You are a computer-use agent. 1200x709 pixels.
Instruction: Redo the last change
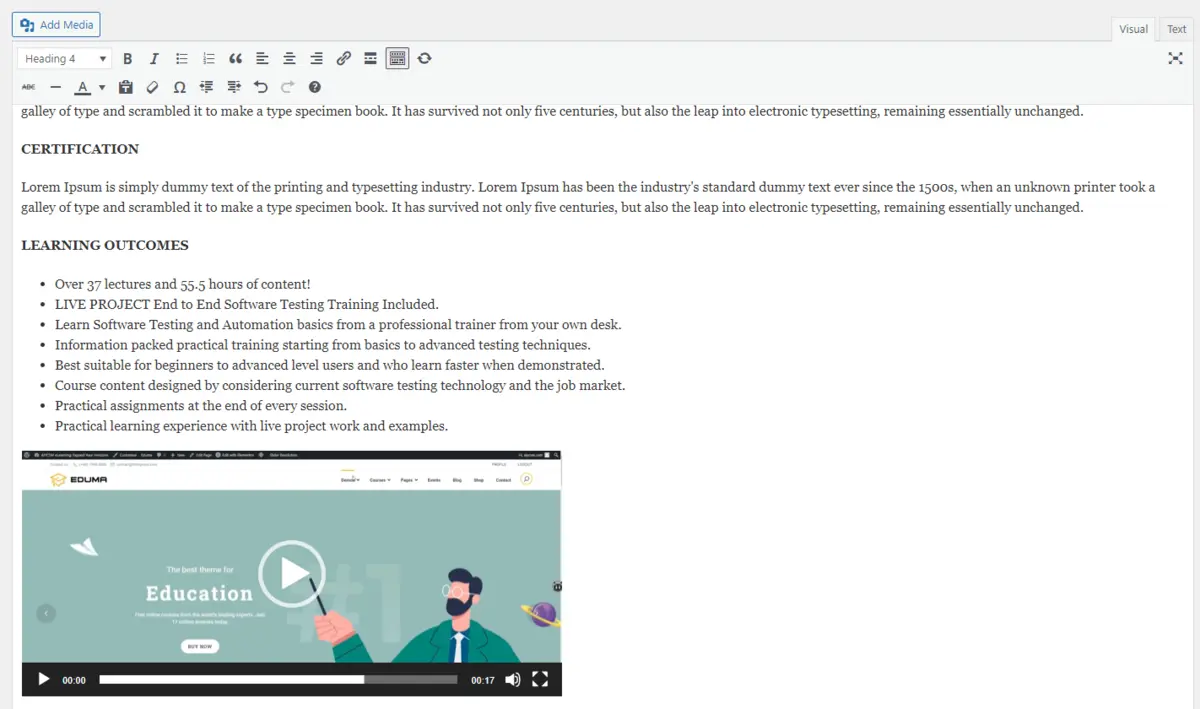click(x=288, y=87)
